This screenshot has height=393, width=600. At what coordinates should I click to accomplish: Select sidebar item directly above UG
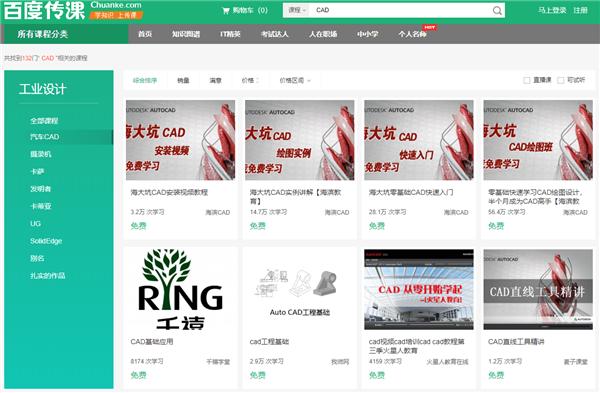tap(41, 206)
